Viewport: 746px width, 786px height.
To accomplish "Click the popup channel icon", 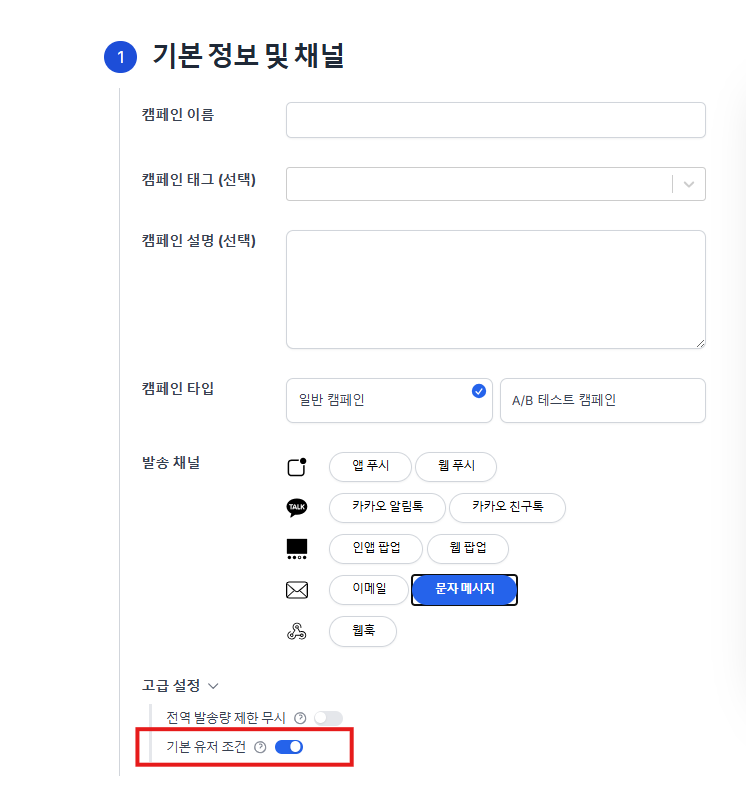I will [297, 549].
